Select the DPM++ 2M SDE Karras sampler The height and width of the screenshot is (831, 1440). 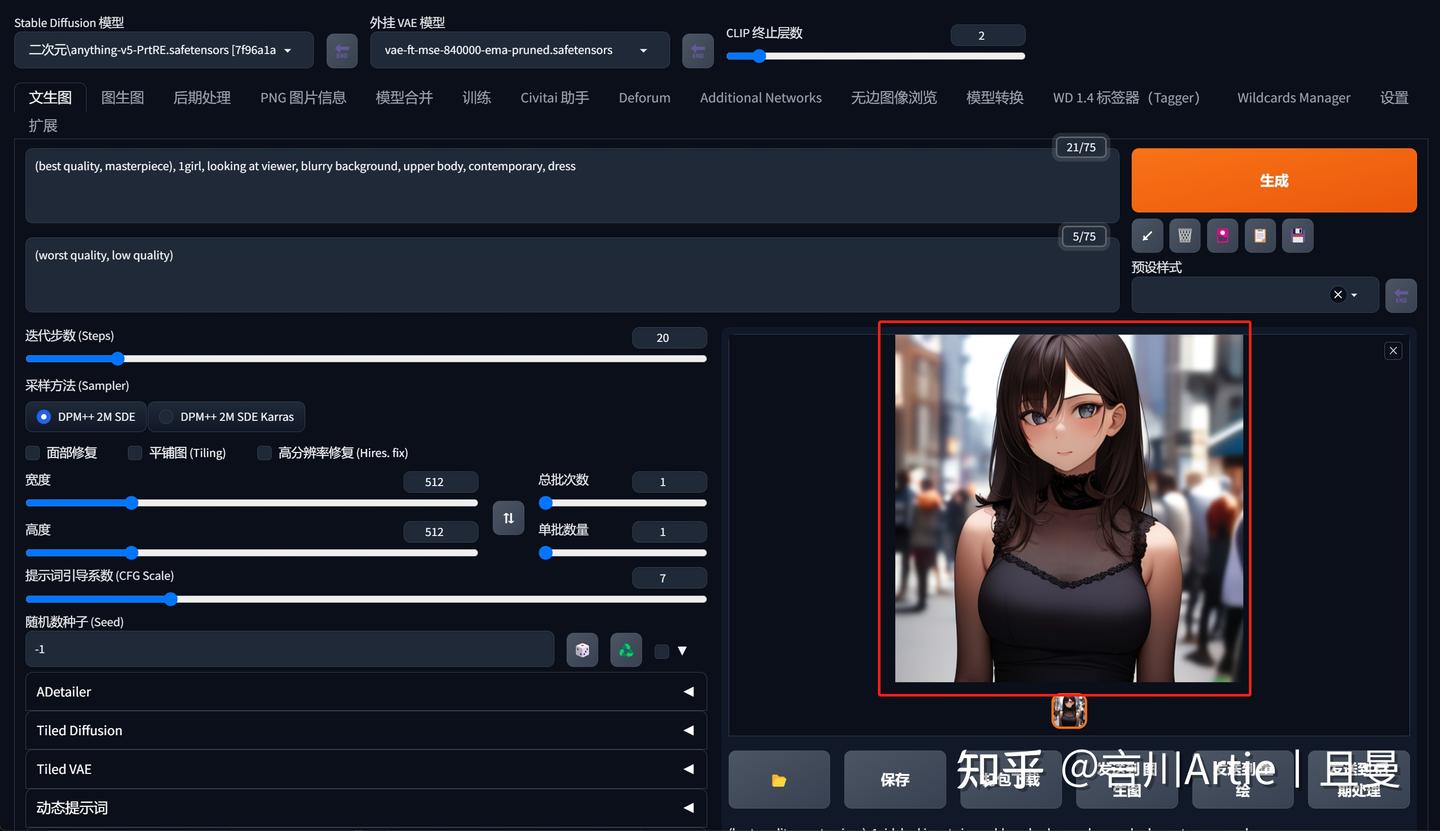(x=227, y=416)
